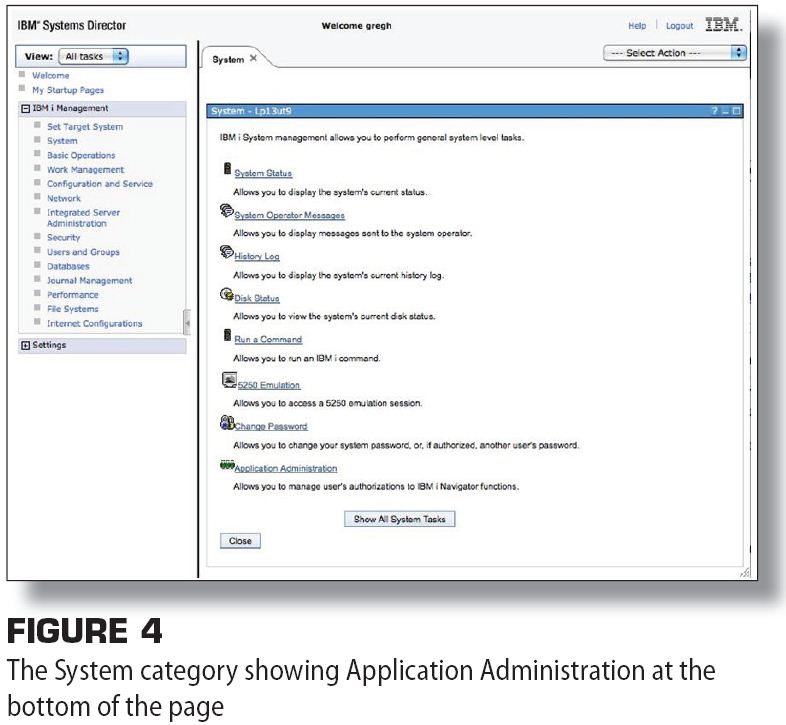This screenshot has height=725, width=786.
Task: Switch to the System tab
Action: coord(228,59)
